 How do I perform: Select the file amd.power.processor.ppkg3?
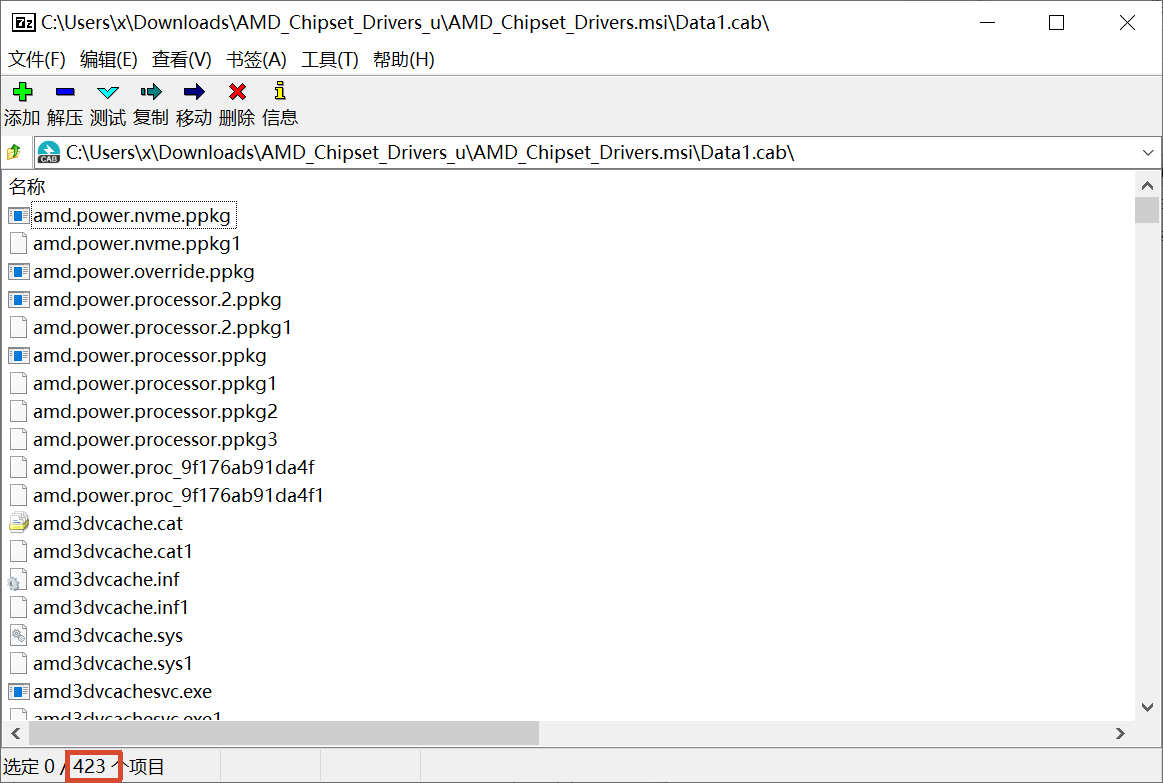[x=156, y=440]
